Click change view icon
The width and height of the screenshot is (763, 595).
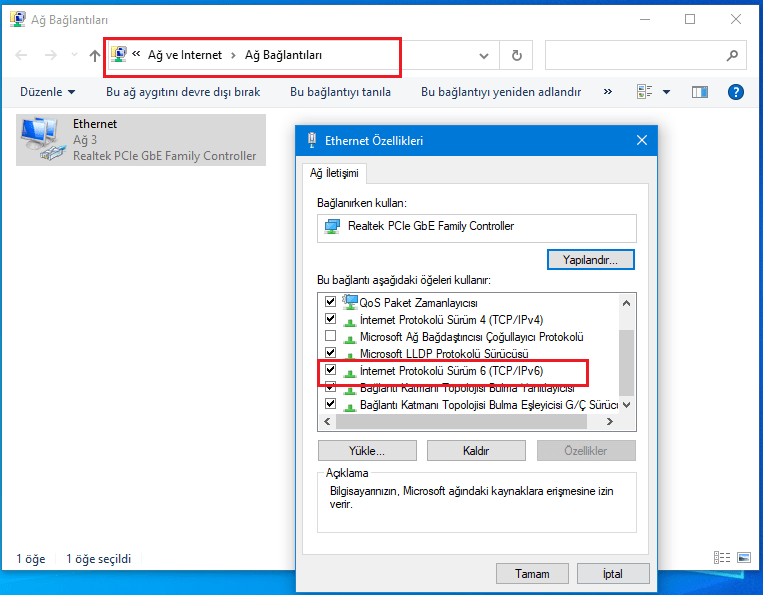[644, 91]
